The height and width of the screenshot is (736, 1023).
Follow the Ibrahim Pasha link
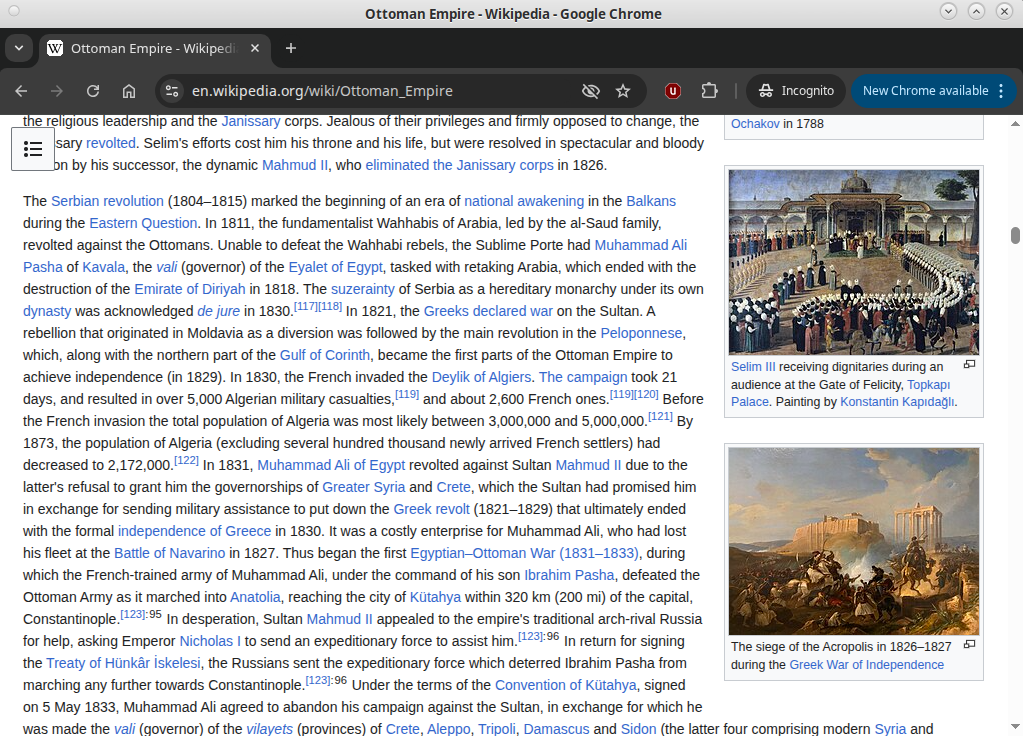click(569, 575)
